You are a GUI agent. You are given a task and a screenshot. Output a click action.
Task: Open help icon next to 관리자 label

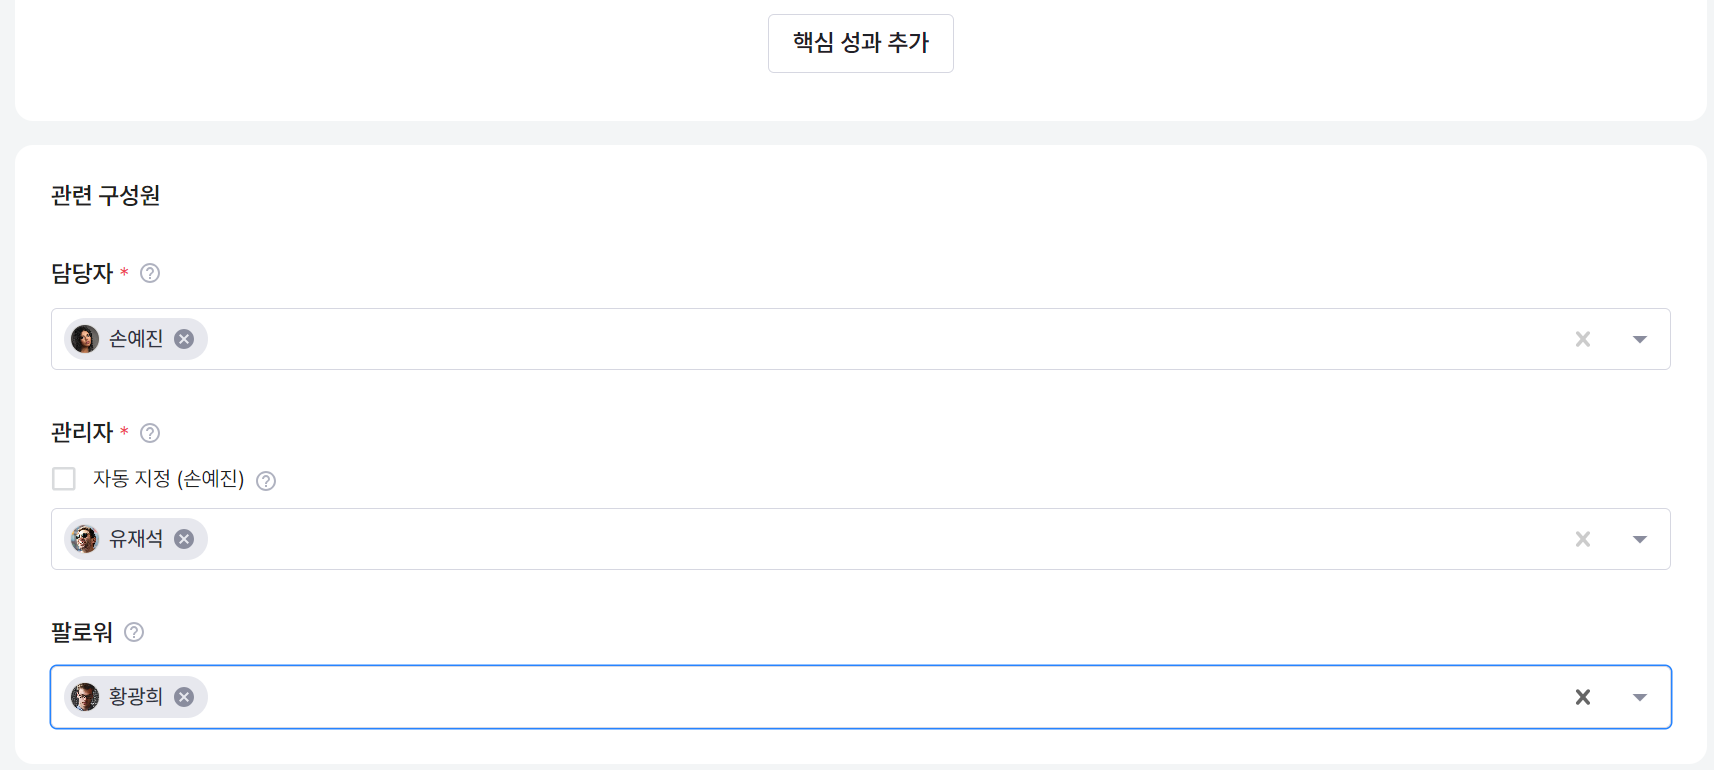pyautogui.click(x=150, y=433)
